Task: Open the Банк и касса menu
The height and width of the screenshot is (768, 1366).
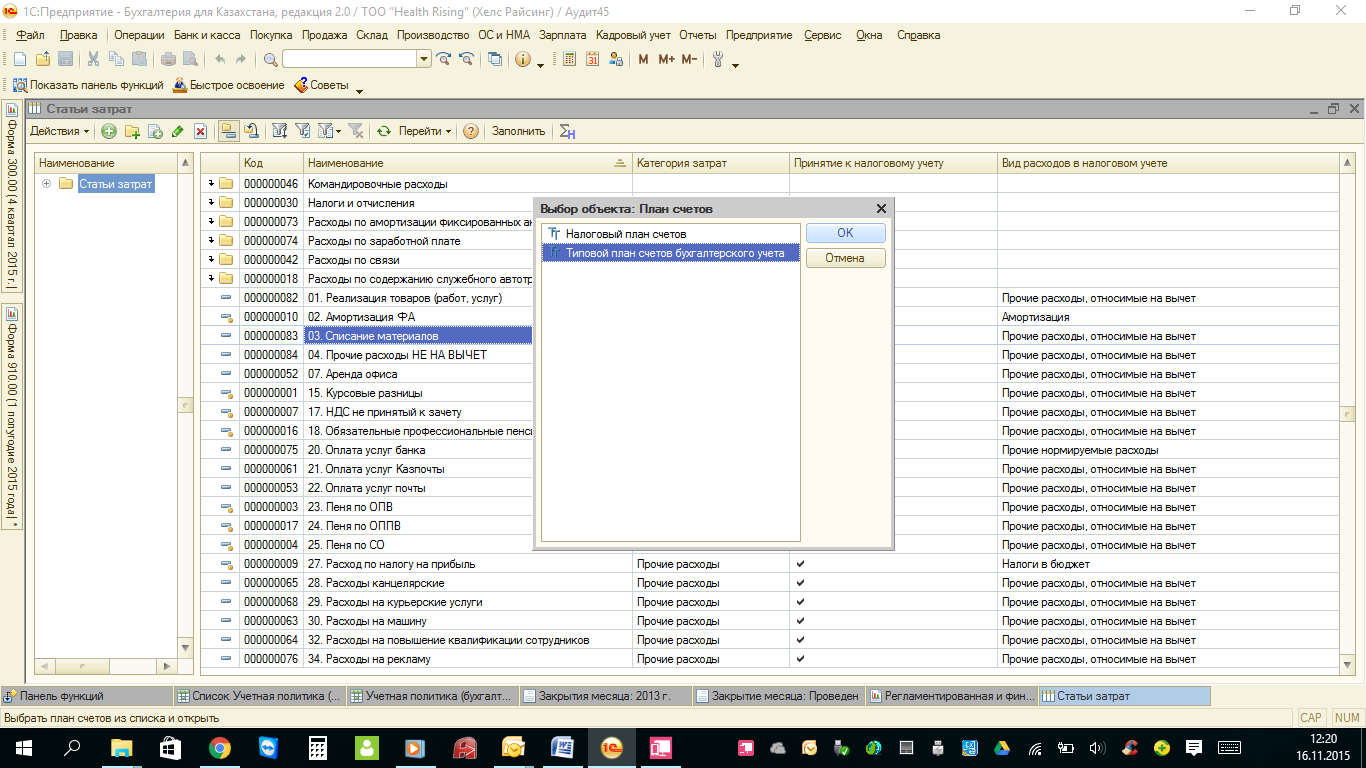Action: 207,35
